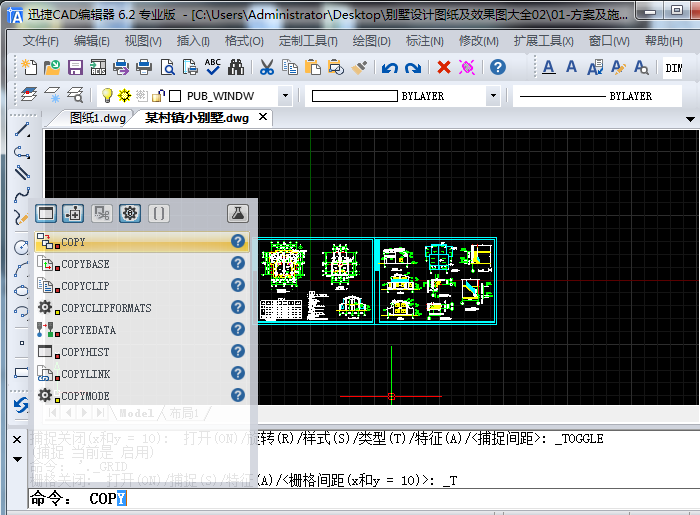The width and height of the screenshot is (700, 515).
Task: Open the DIM style box
Action: click(673, 68)
